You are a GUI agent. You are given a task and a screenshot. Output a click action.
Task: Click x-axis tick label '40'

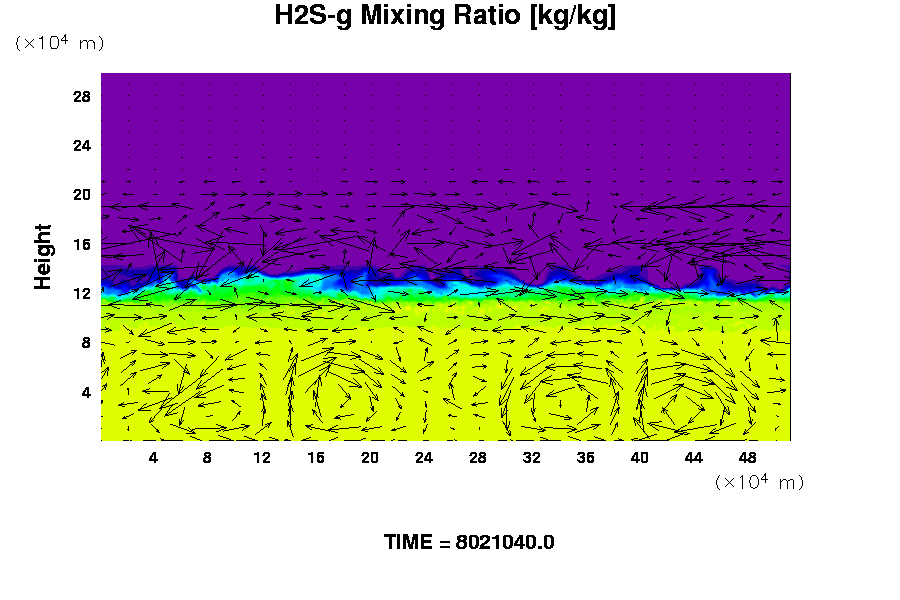639,458
